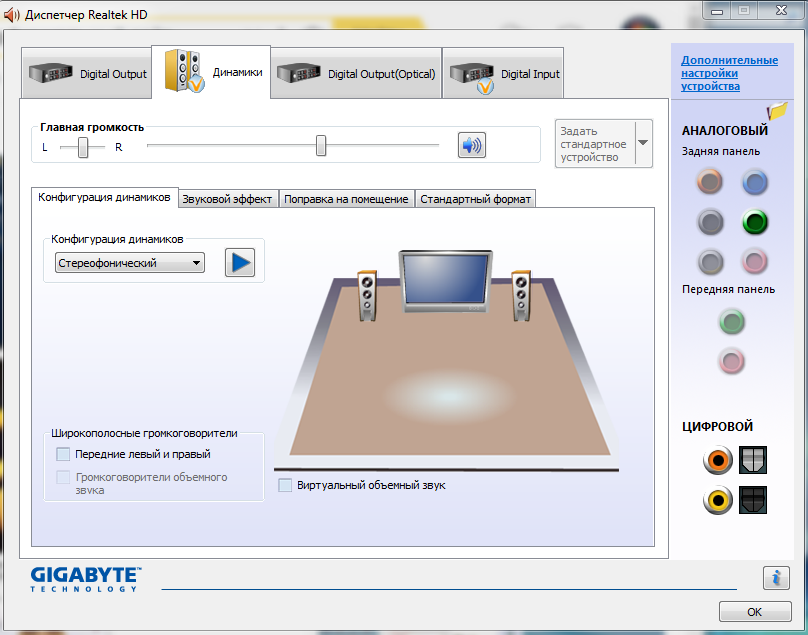Screen dimensions: 808x635
Task: Switch to the Digital Output(Optical) tab
Action: (356, 73)
